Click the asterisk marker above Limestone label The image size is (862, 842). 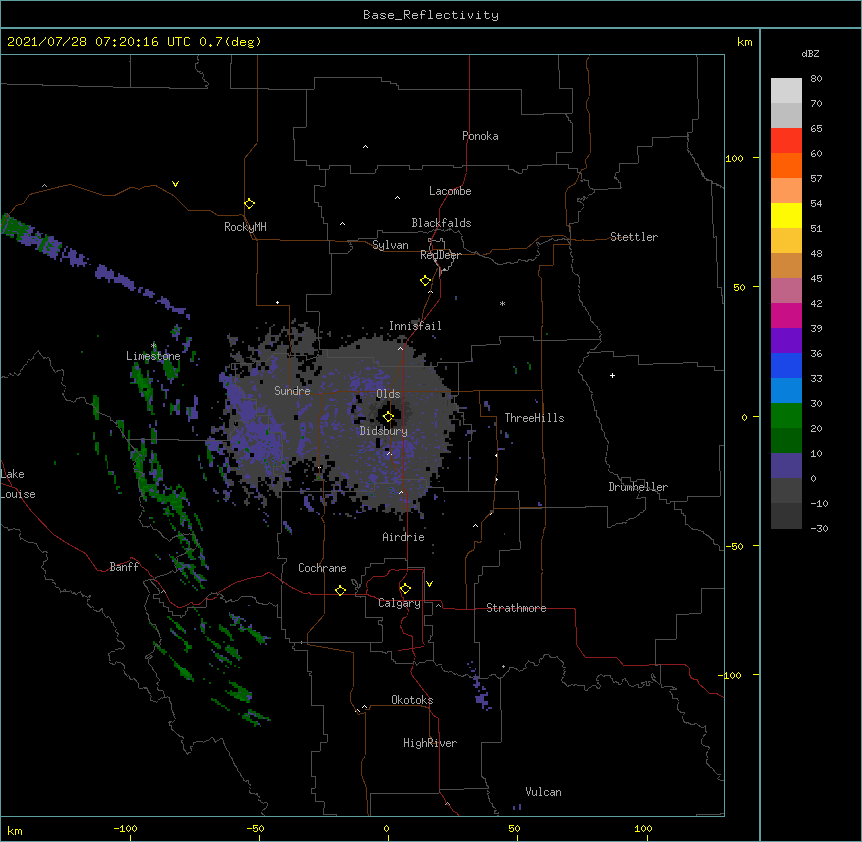(x=153, y=346)
